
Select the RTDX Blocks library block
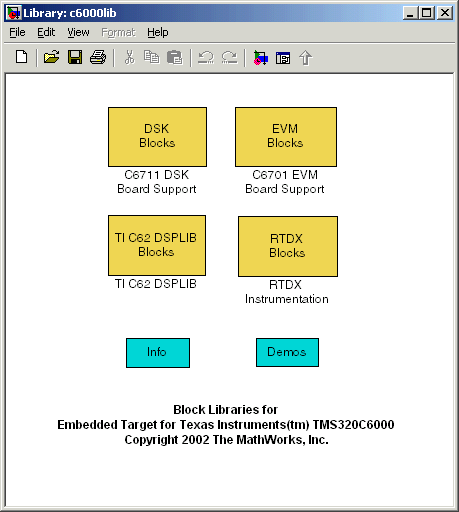coord(288,246)
